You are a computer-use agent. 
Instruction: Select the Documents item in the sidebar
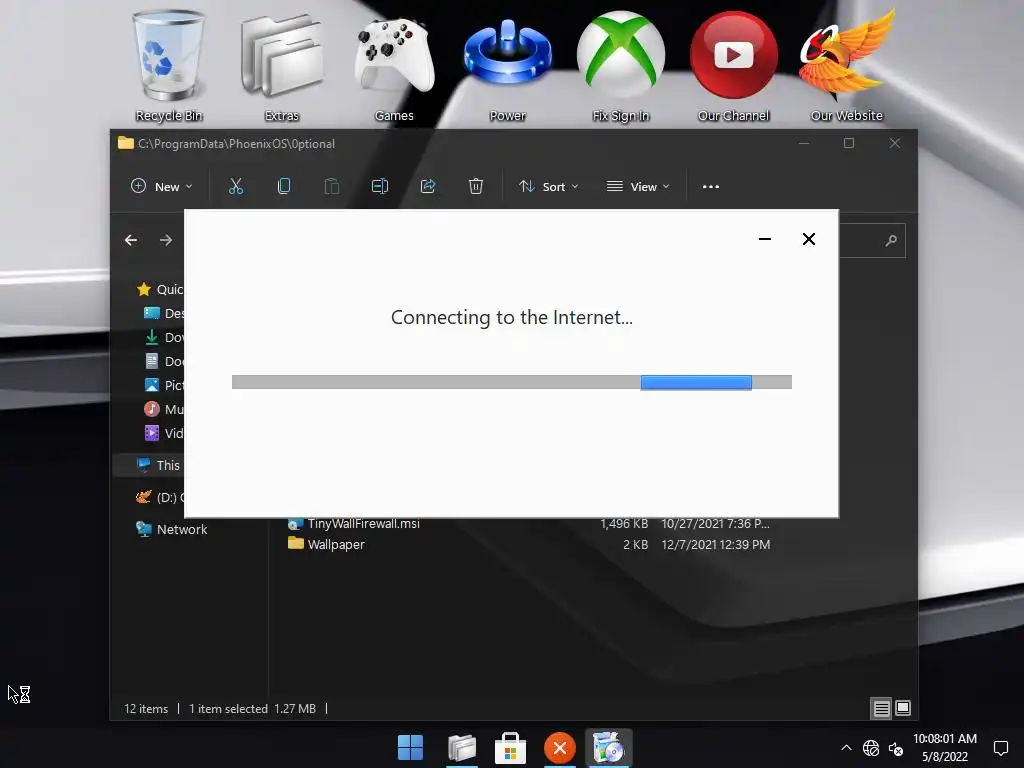(163, 361)
